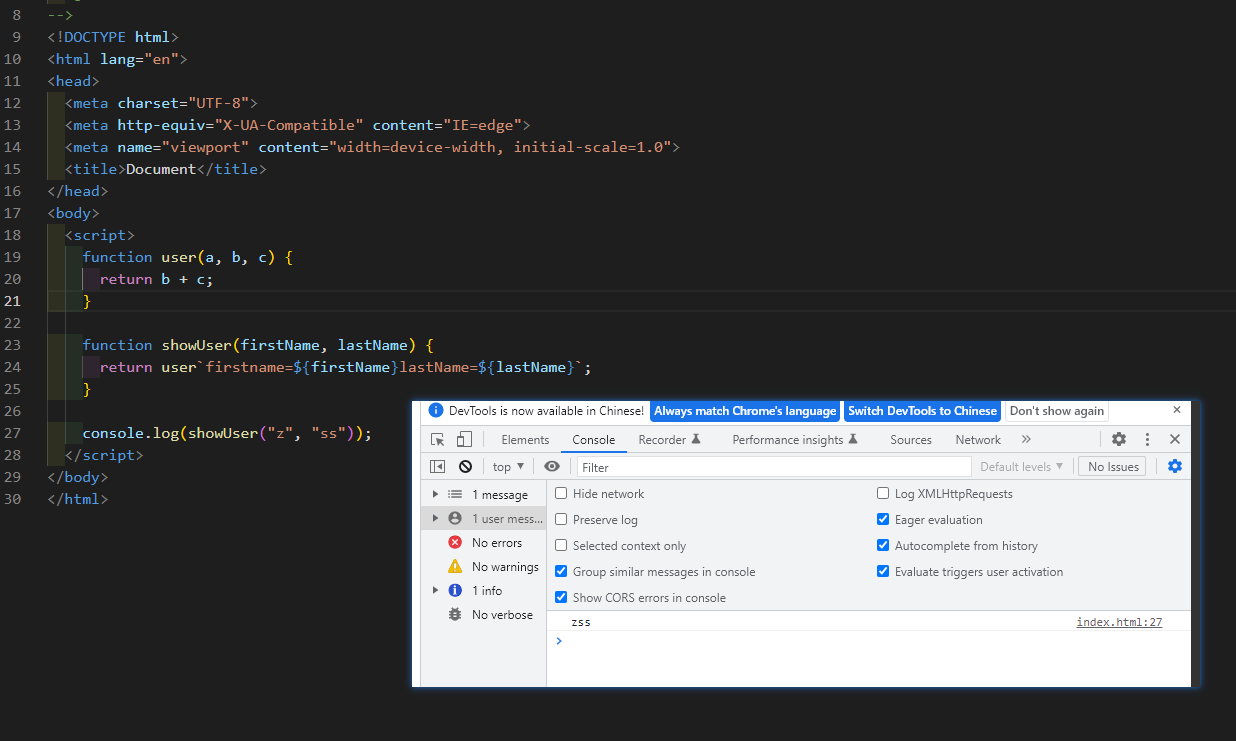Open the blue console settings gear

[x=1175, y=466]
